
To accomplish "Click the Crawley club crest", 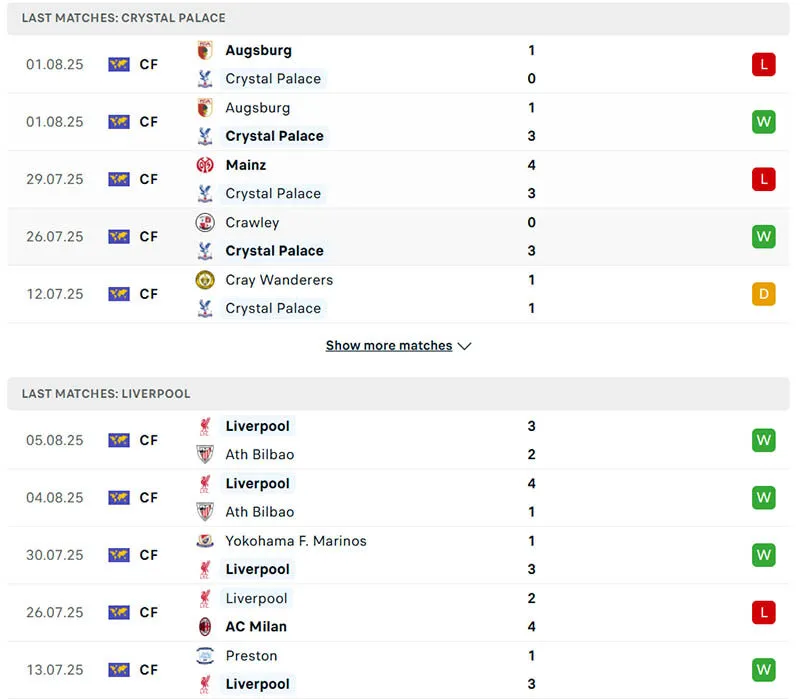I will coord(205,222).
